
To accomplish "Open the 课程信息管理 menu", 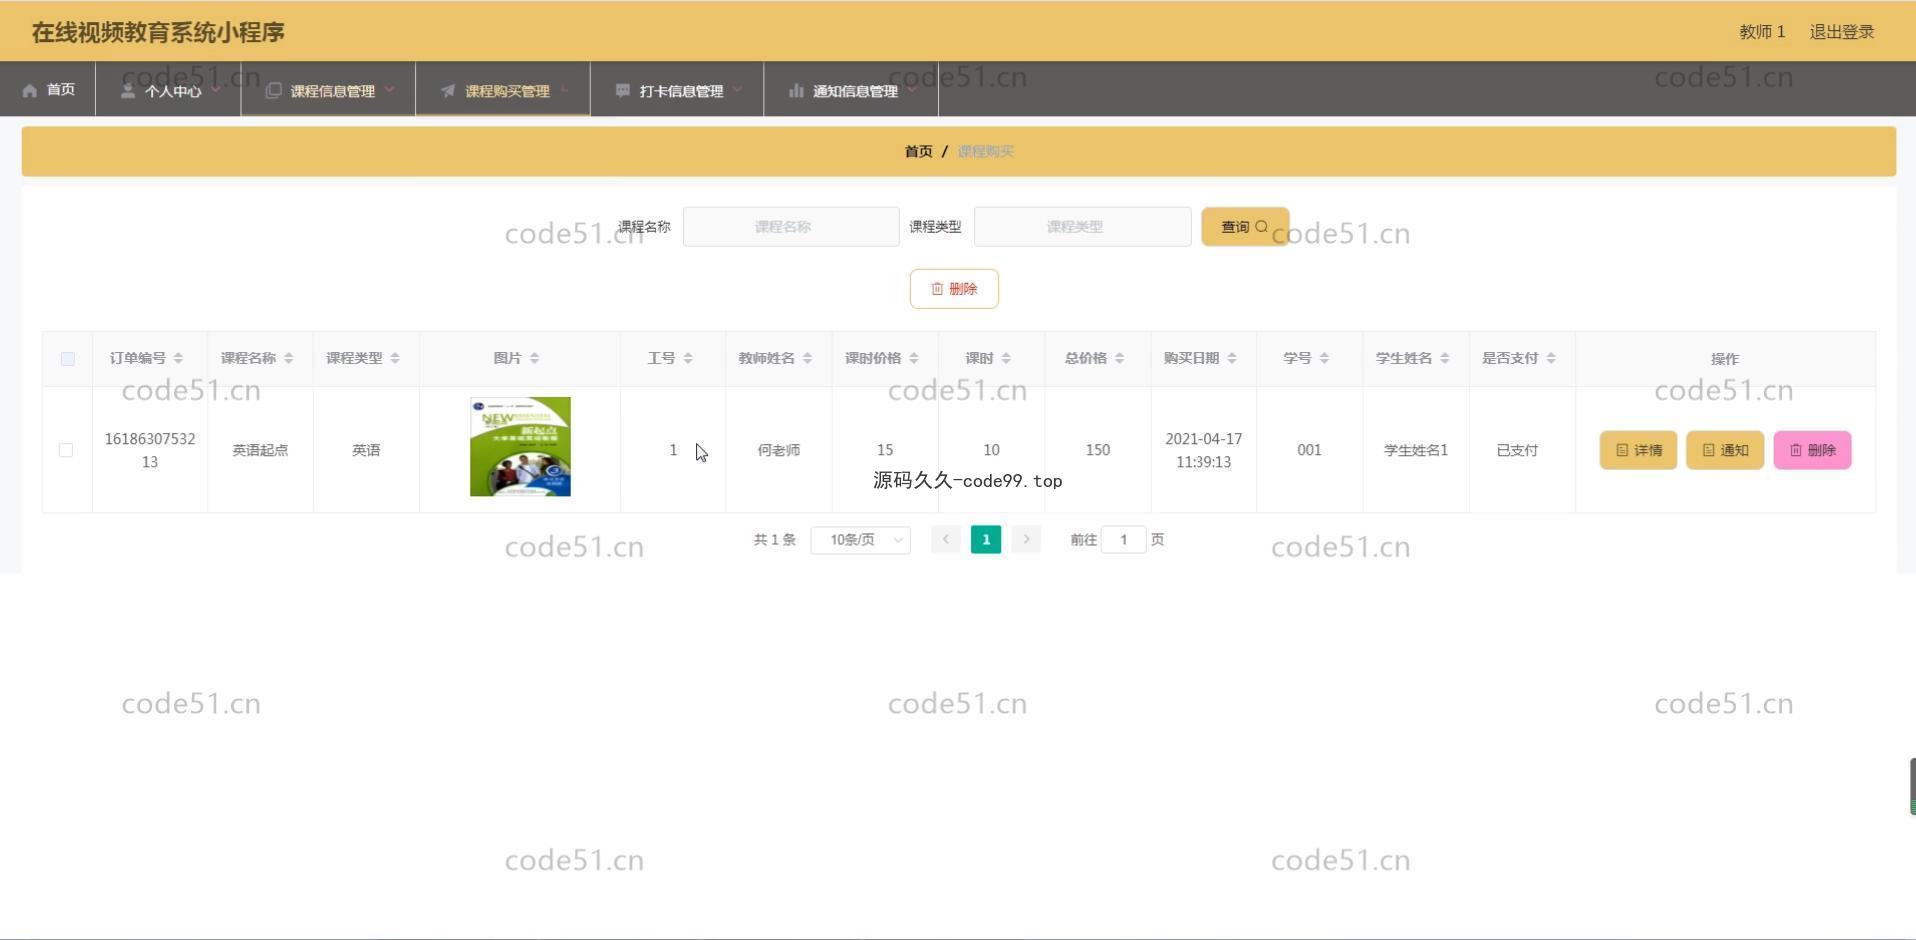I will pos(328,89).
